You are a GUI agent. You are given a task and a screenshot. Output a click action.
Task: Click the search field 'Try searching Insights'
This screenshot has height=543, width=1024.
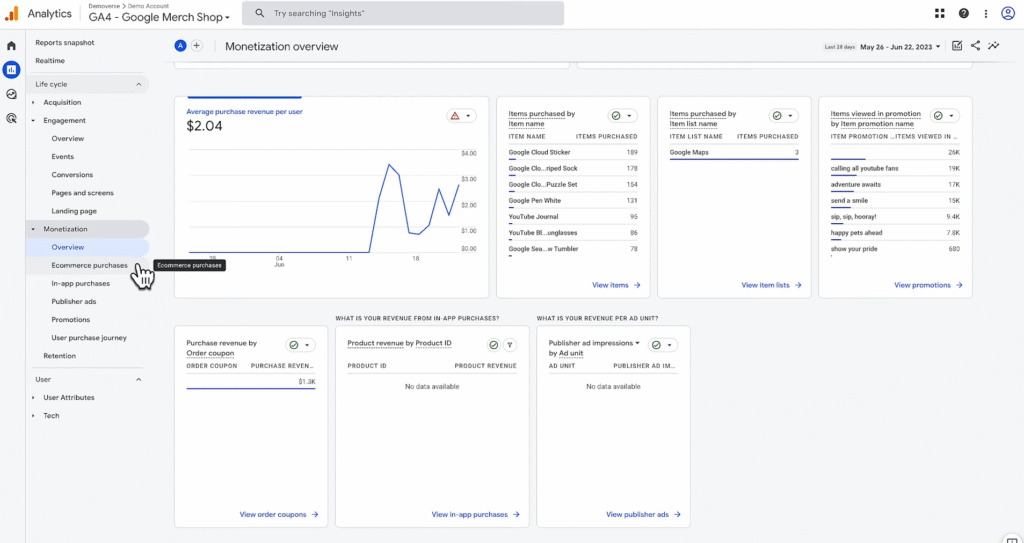[x=403, y=13]
